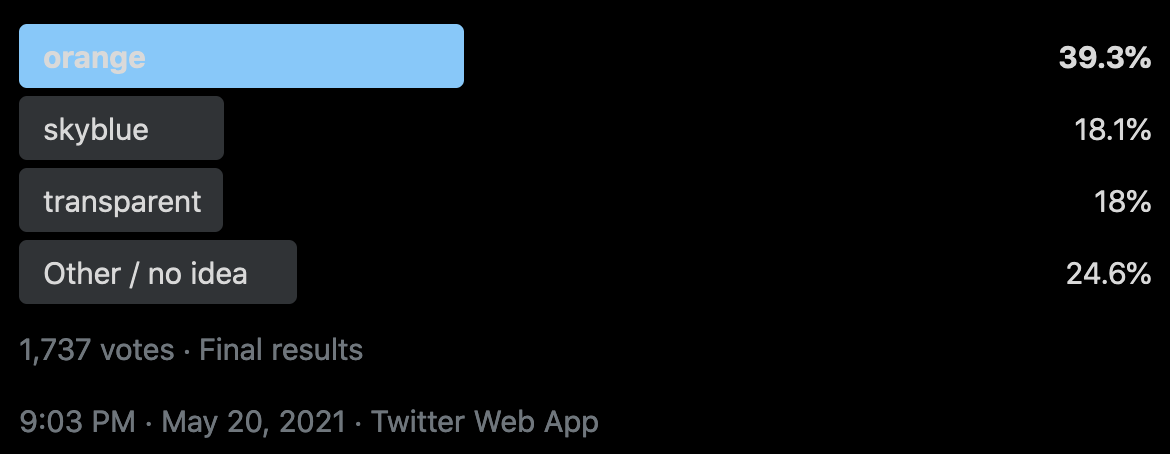Open the May 20, 2021 date link
This screenshot has height=454, width=1170.
[252, 421]
